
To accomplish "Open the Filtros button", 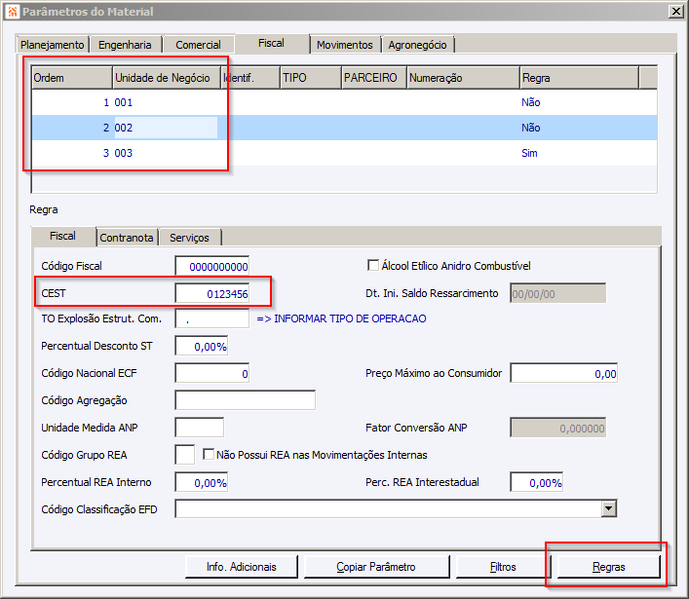I will click(503, 567).
